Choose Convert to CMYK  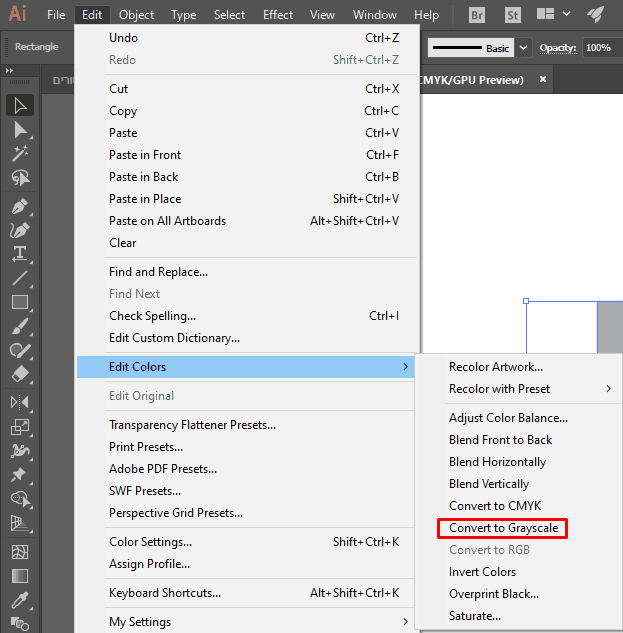pos(495,506)
